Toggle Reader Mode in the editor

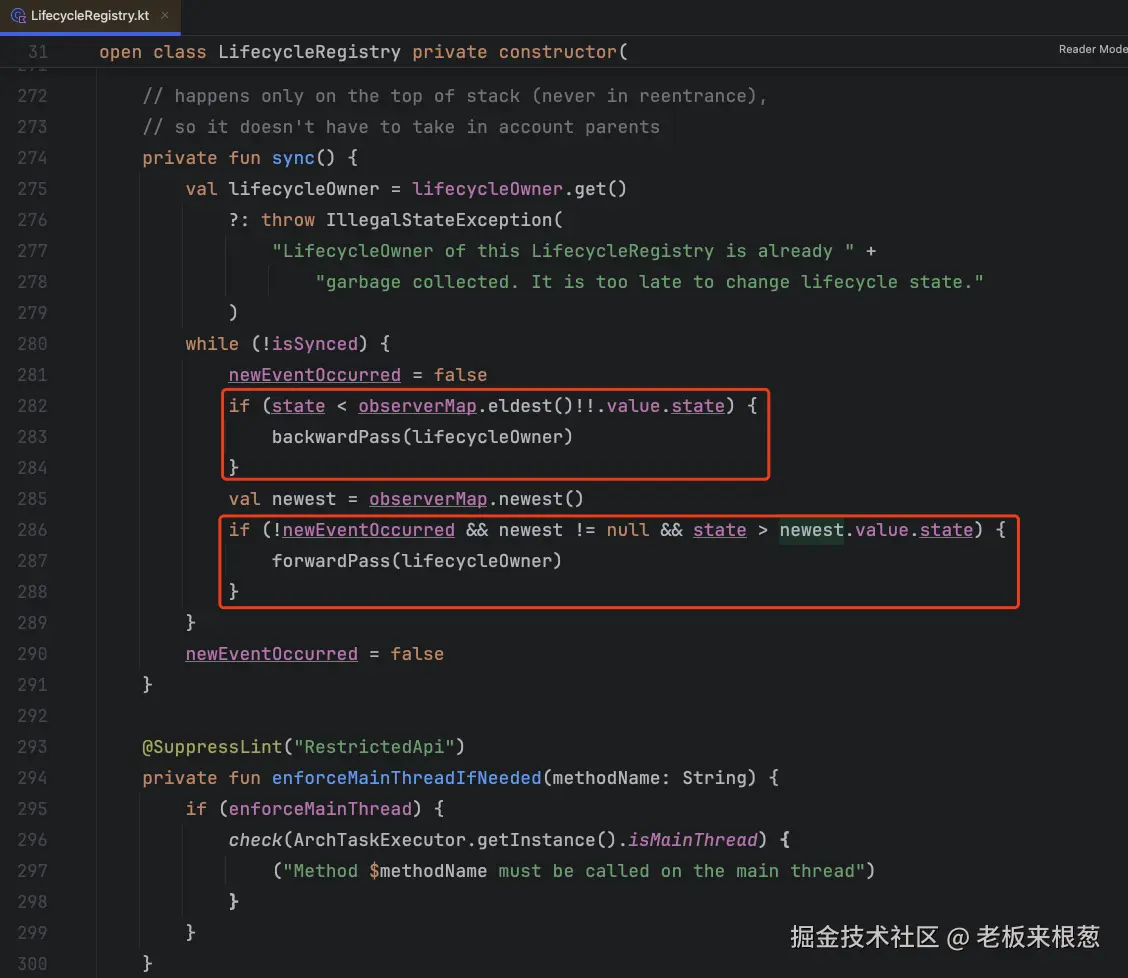tap(1093, 49)
